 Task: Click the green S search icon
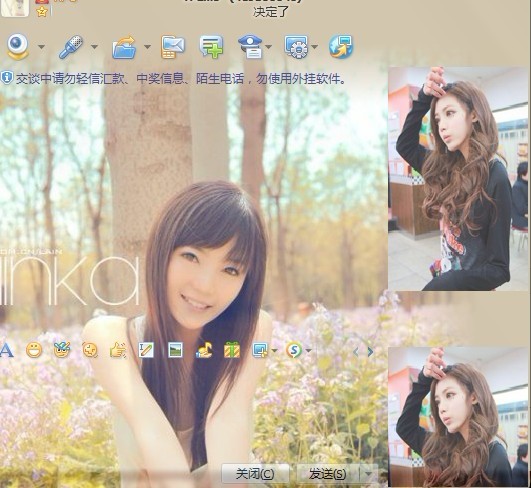coord(294,350)
